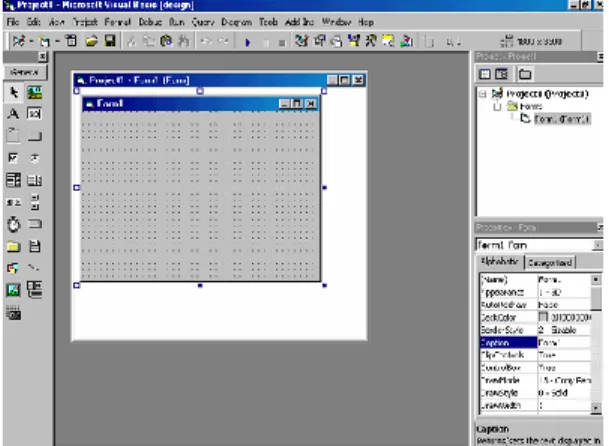Click View Code in Project Explorer
This screenshot has height=446, width=609.
coord(485,74)
